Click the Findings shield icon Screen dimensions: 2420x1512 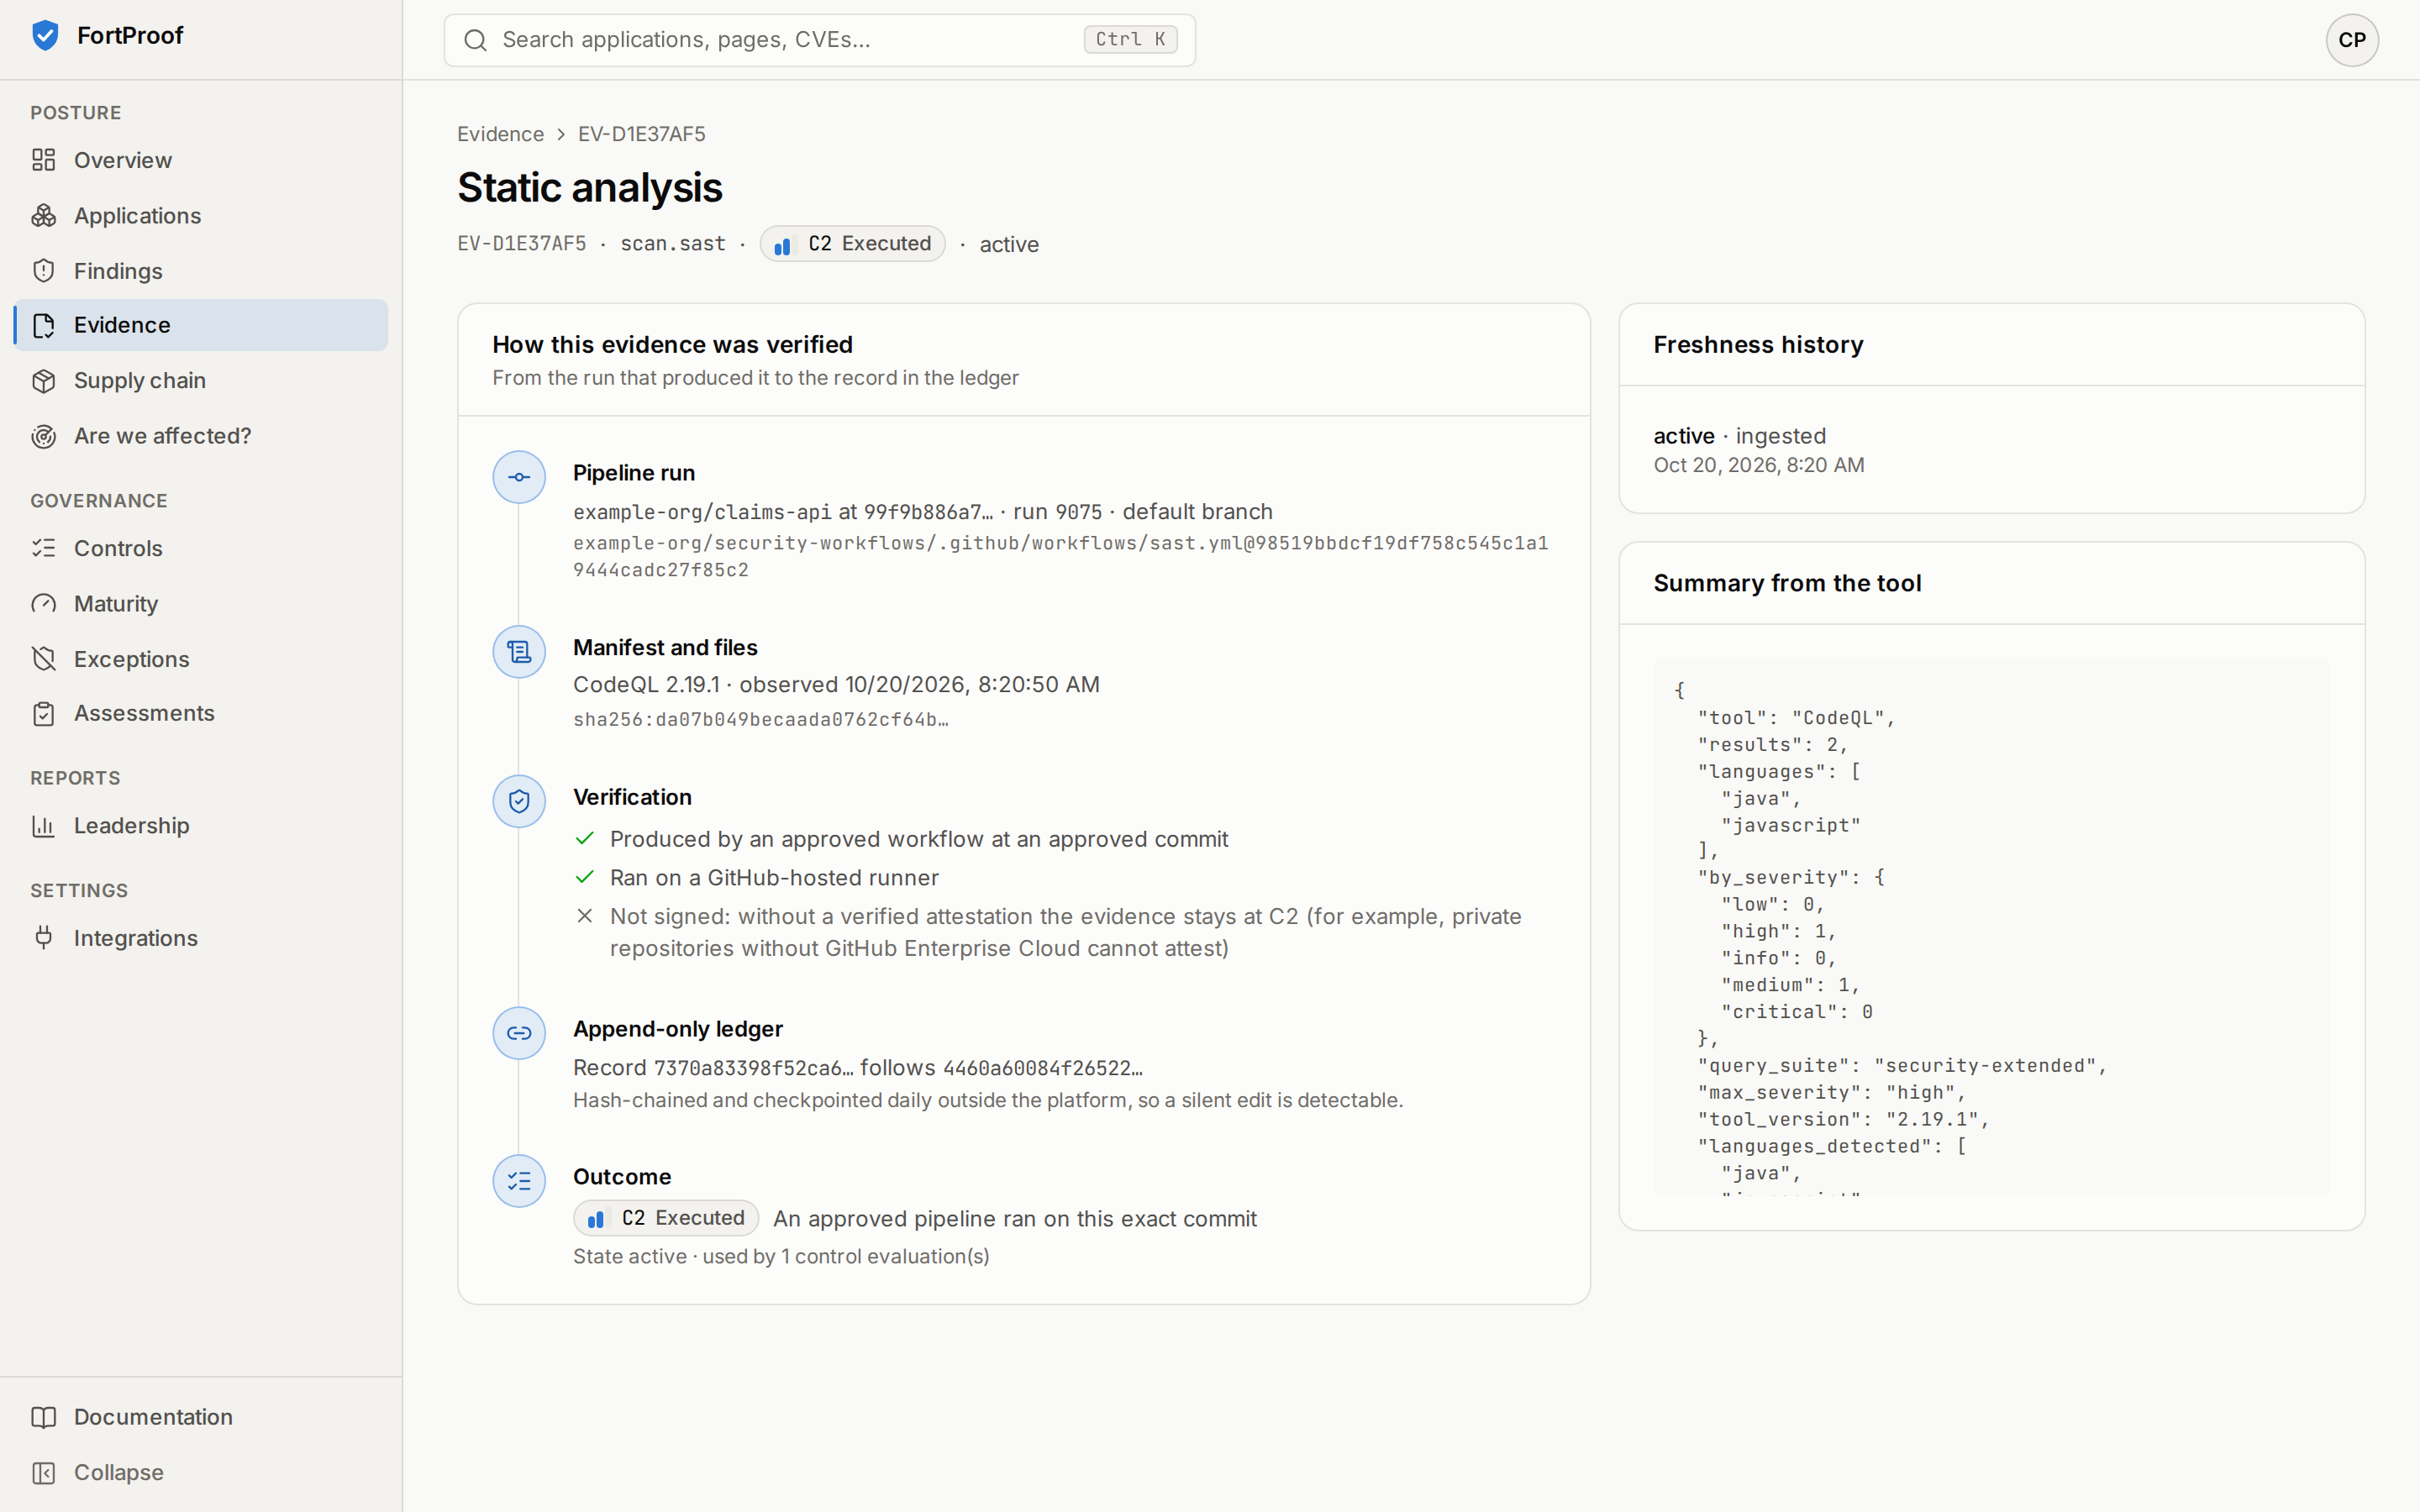[44, 271]
